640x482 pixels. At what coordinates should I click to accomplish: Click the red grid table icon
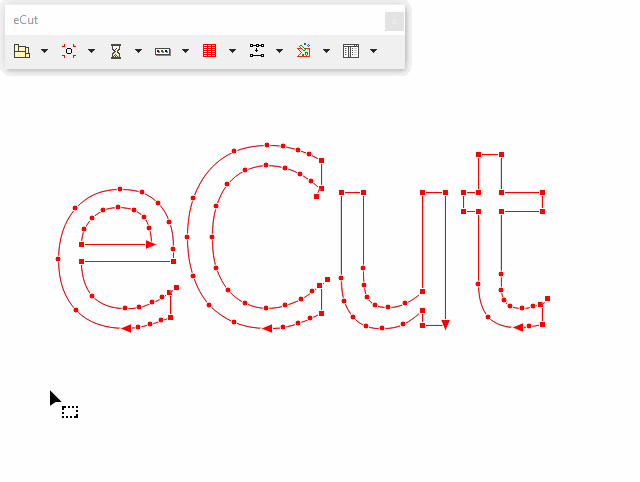(209, 51)
